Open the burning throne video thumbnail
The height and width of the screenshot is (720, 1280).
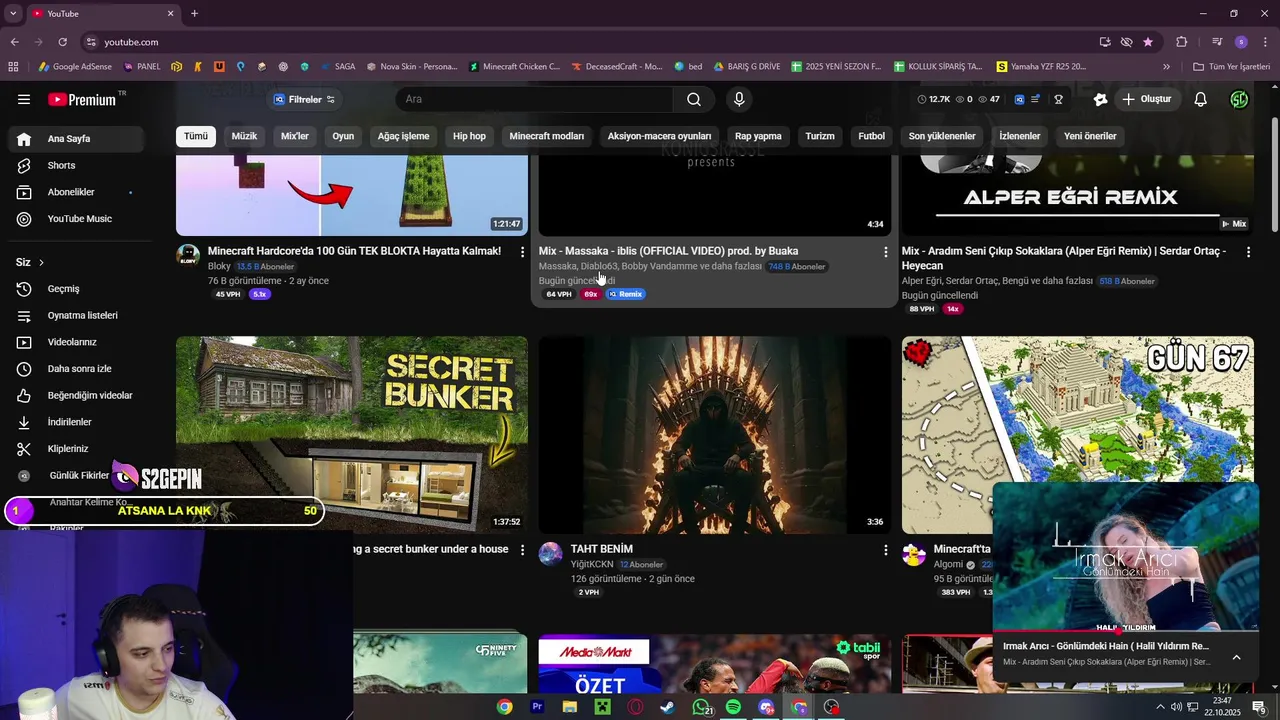[x=714, y=435]
